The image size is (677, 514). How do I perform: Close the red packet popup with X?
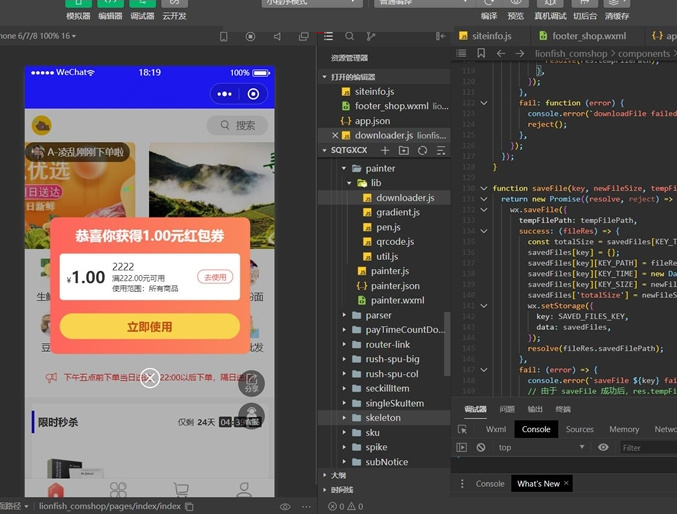(x=149, y=377)
